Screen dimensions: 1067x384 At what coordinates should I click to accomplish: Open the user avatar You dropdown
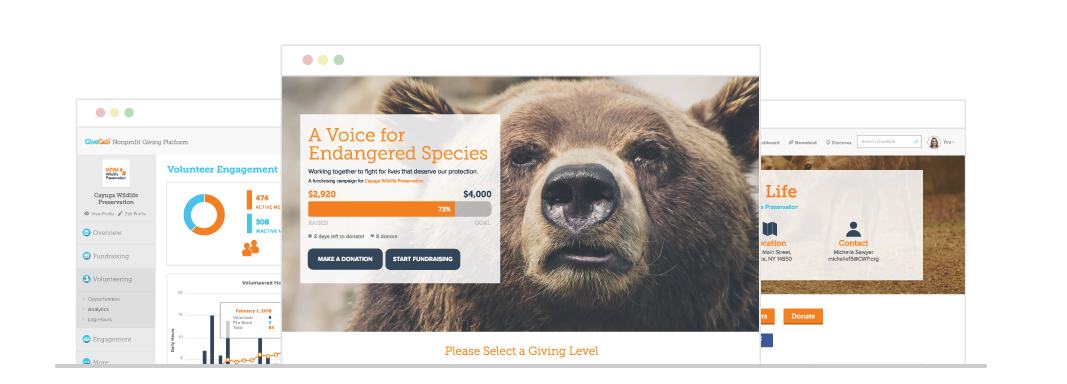(940, 142)
